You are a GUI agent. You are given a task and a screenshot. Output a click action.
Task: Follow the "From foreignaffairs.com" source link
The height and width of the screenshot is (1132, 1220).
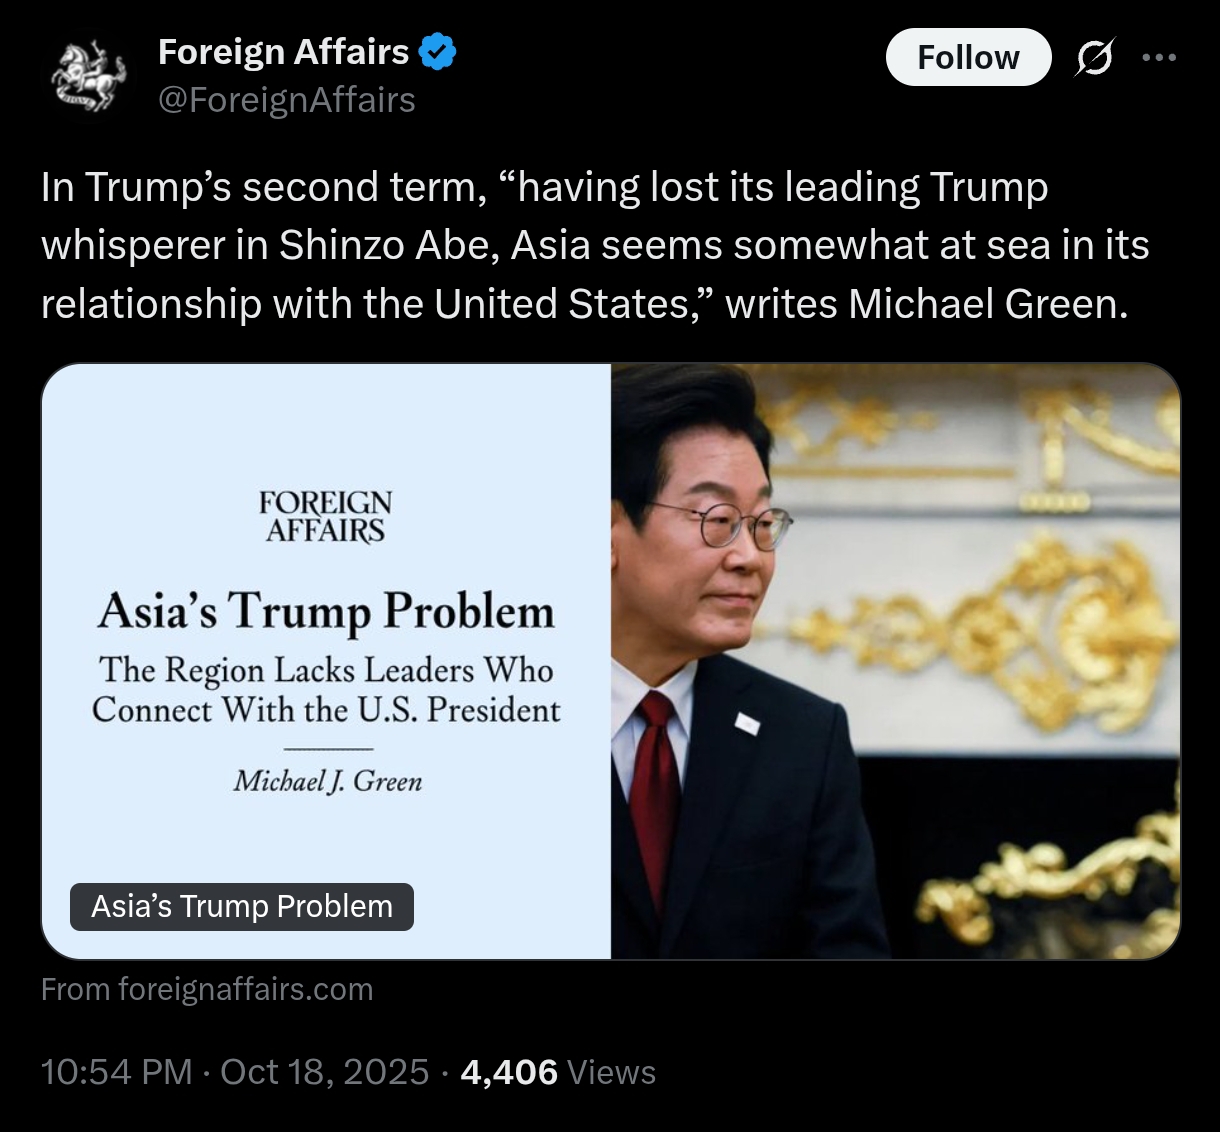[207, 990]
